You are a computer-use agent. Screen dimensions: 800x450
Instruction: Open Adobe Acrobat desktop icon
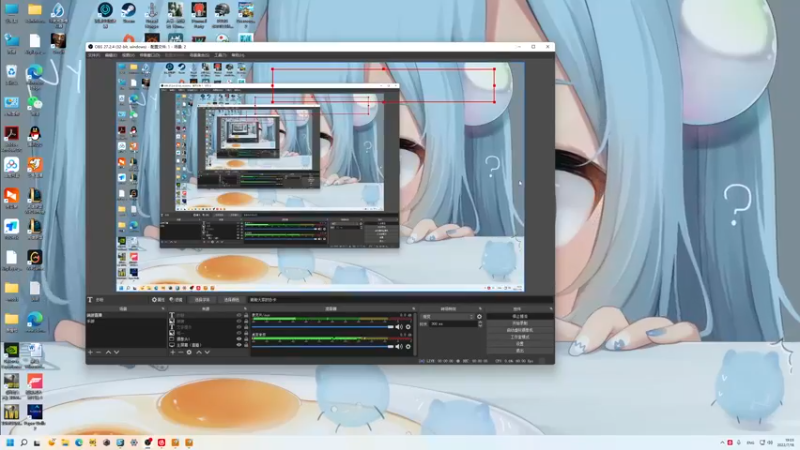click(11, 138)
